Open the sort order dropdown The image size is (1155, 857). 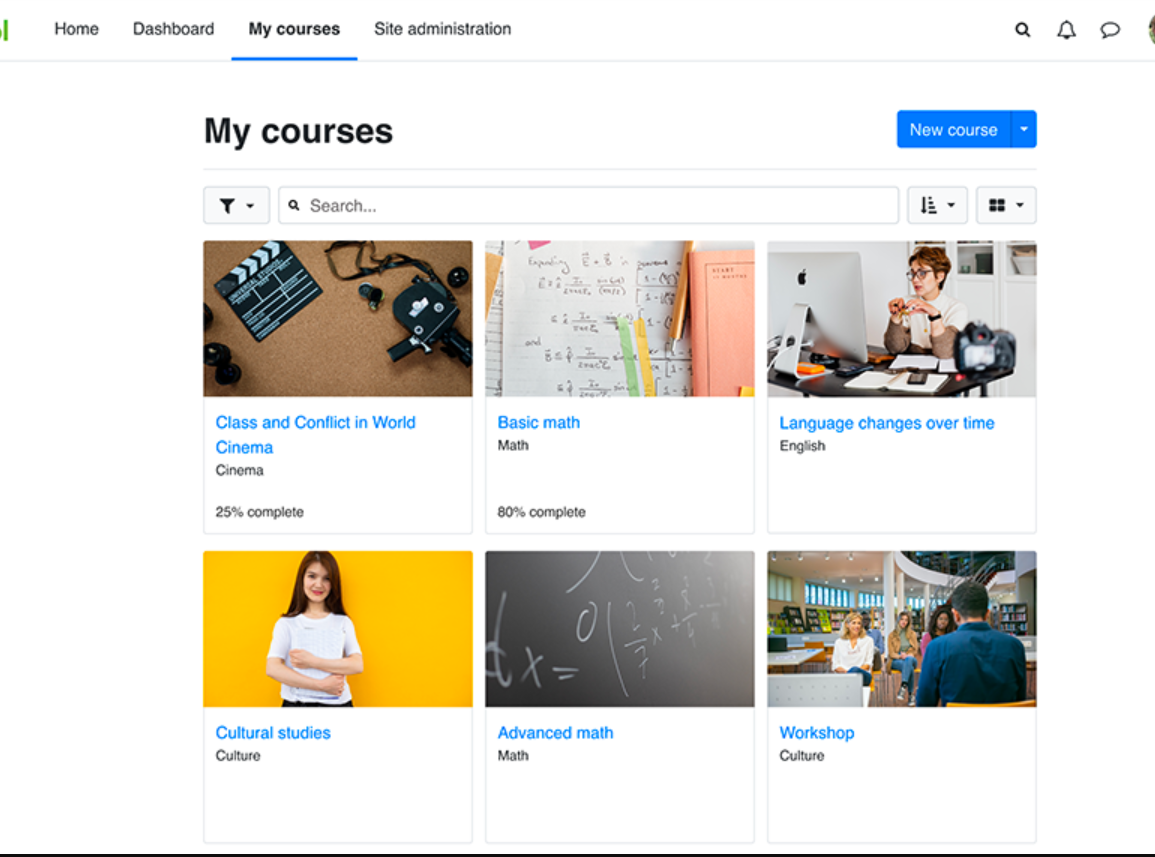(x=937, y=206)
